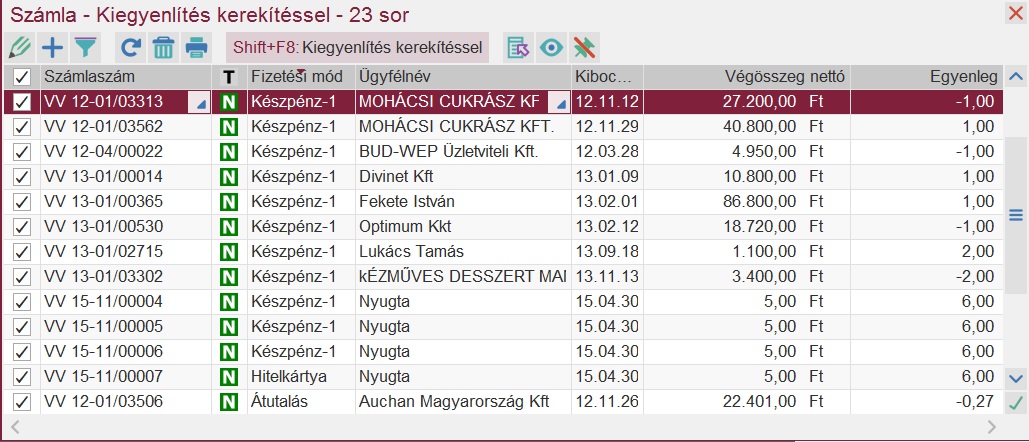Click the vertical scrollbar handle
This screenshot has height=442, width=1029.
(x=1016, y=215)
